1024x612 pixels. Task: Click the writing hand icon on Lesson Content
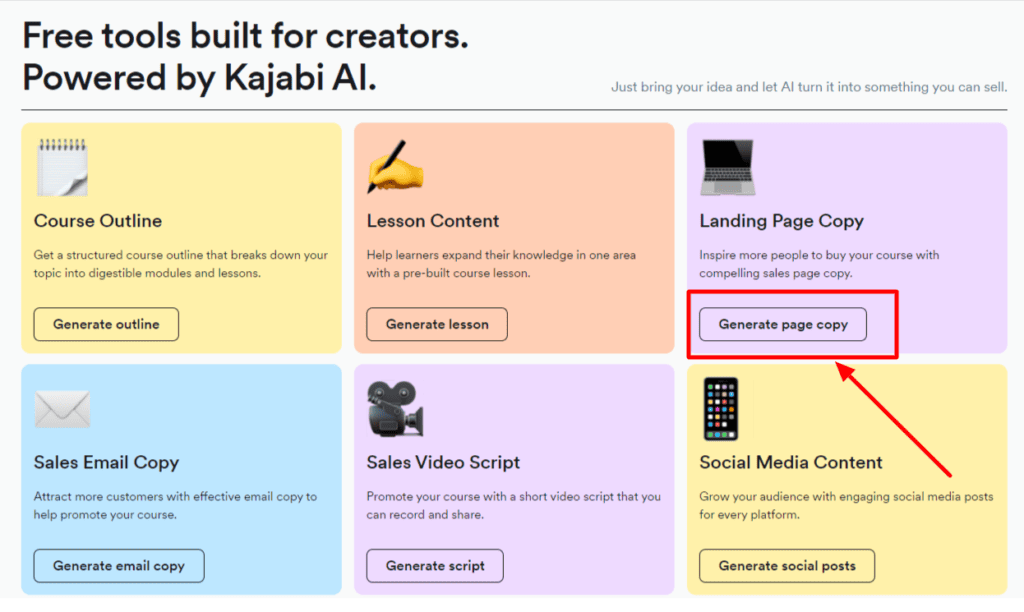click(x=395, y=167)
